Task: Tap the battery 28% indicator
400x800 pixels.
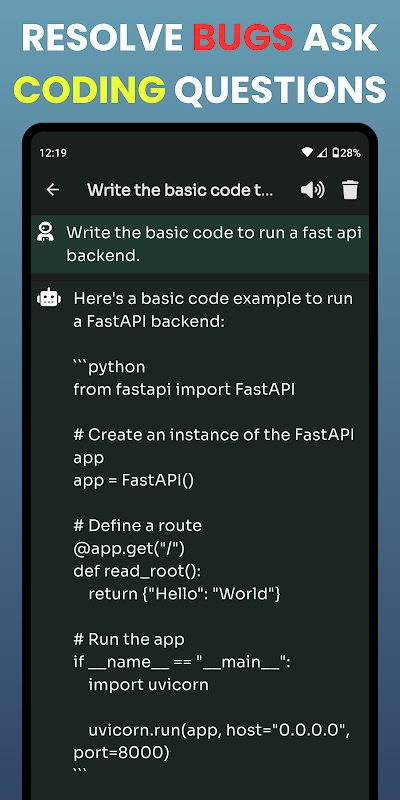Action: pos(346,152)
